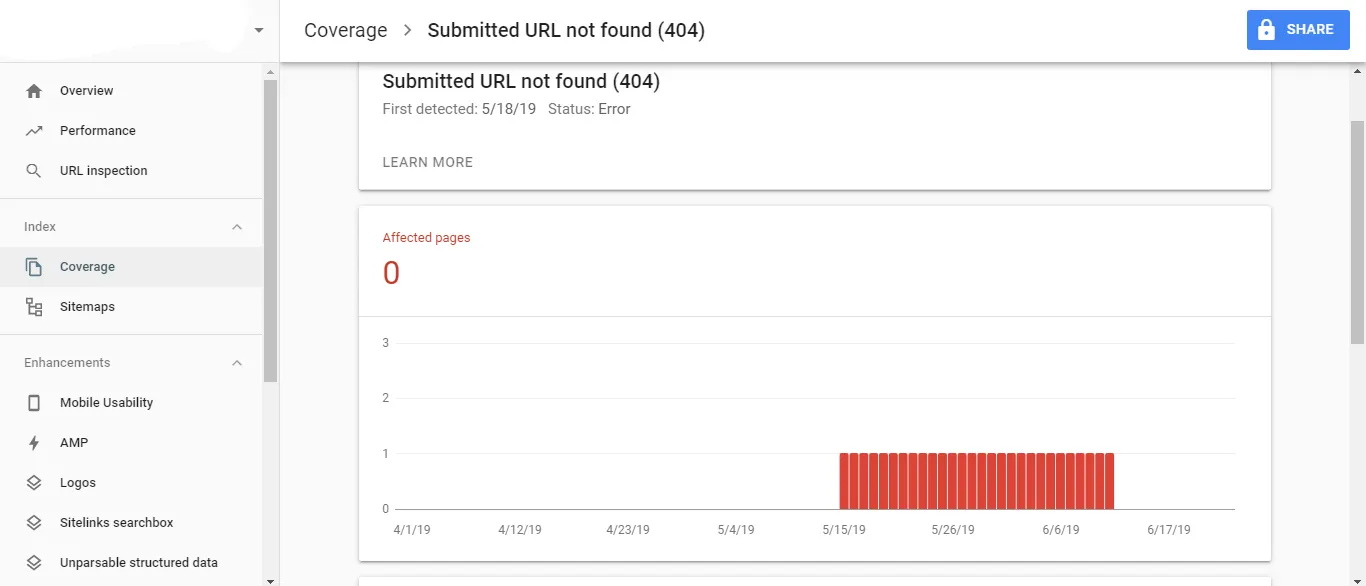Click the Performance trend icon
Screen dimensions: 1366x586
point(33,130)
